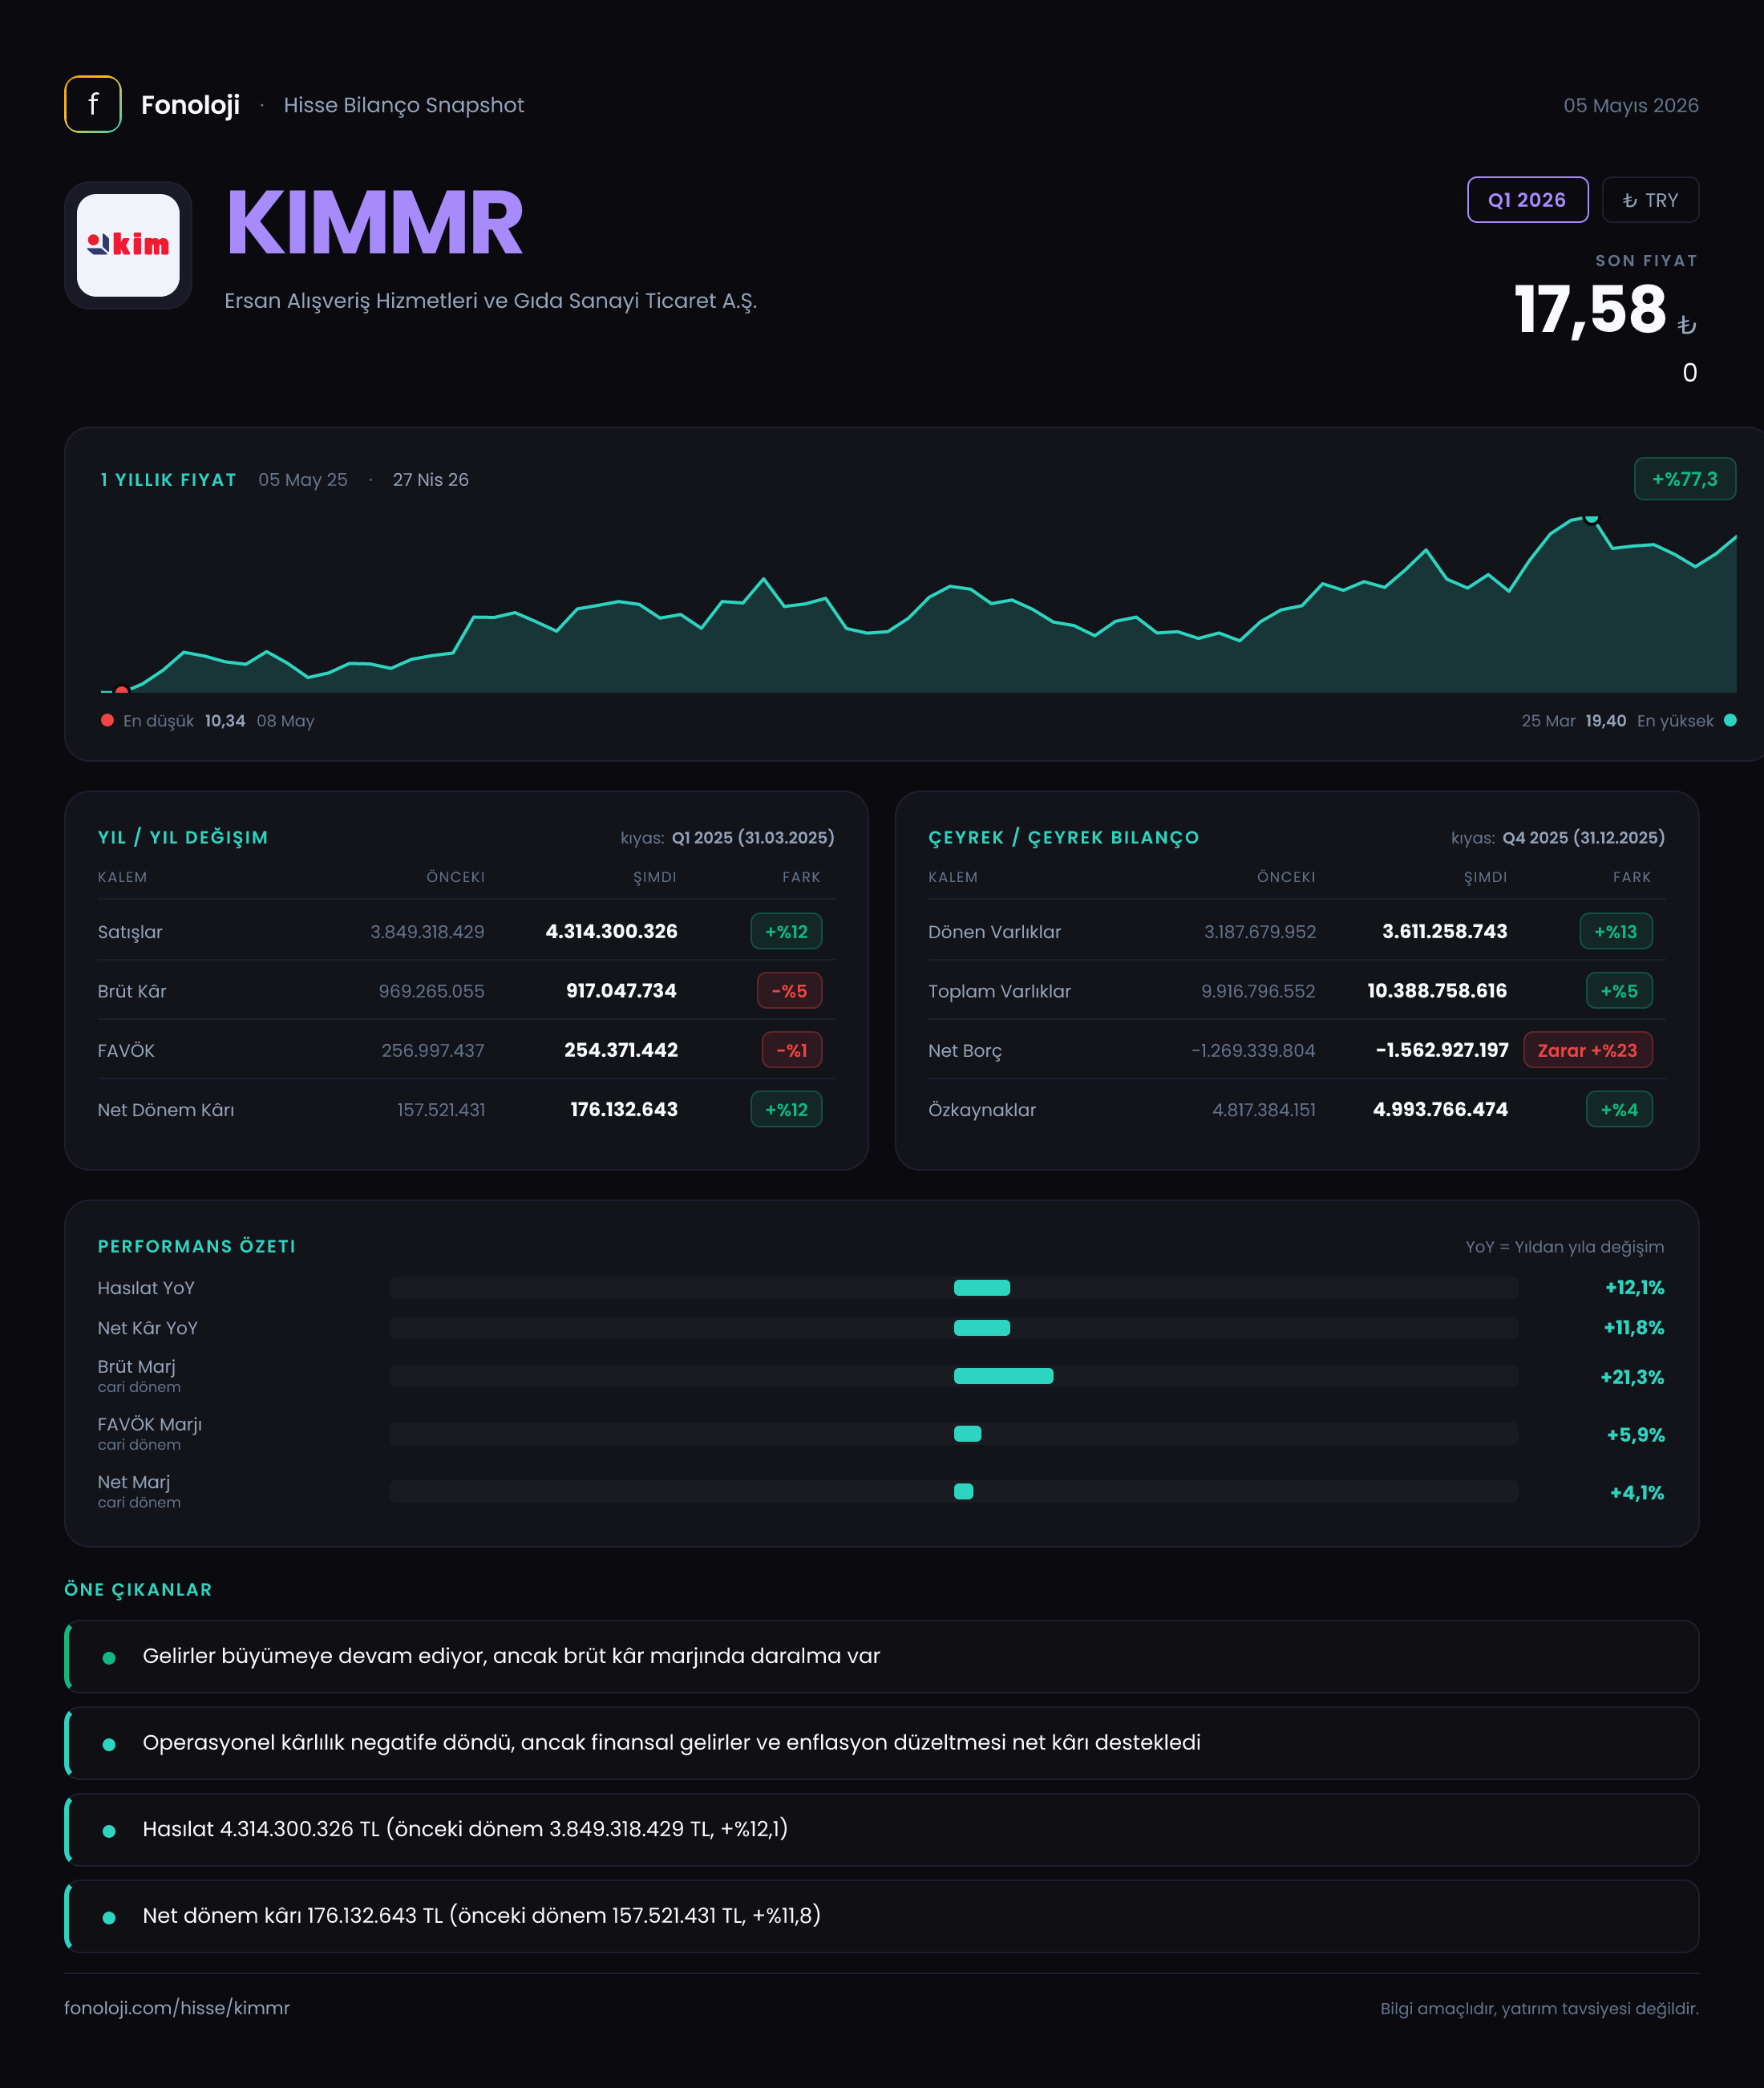The height and width of the screenshot is (2088, 1764).
Task: Open the fonoloji.com/hisse/kimmr link
Action: [177, 2008]
